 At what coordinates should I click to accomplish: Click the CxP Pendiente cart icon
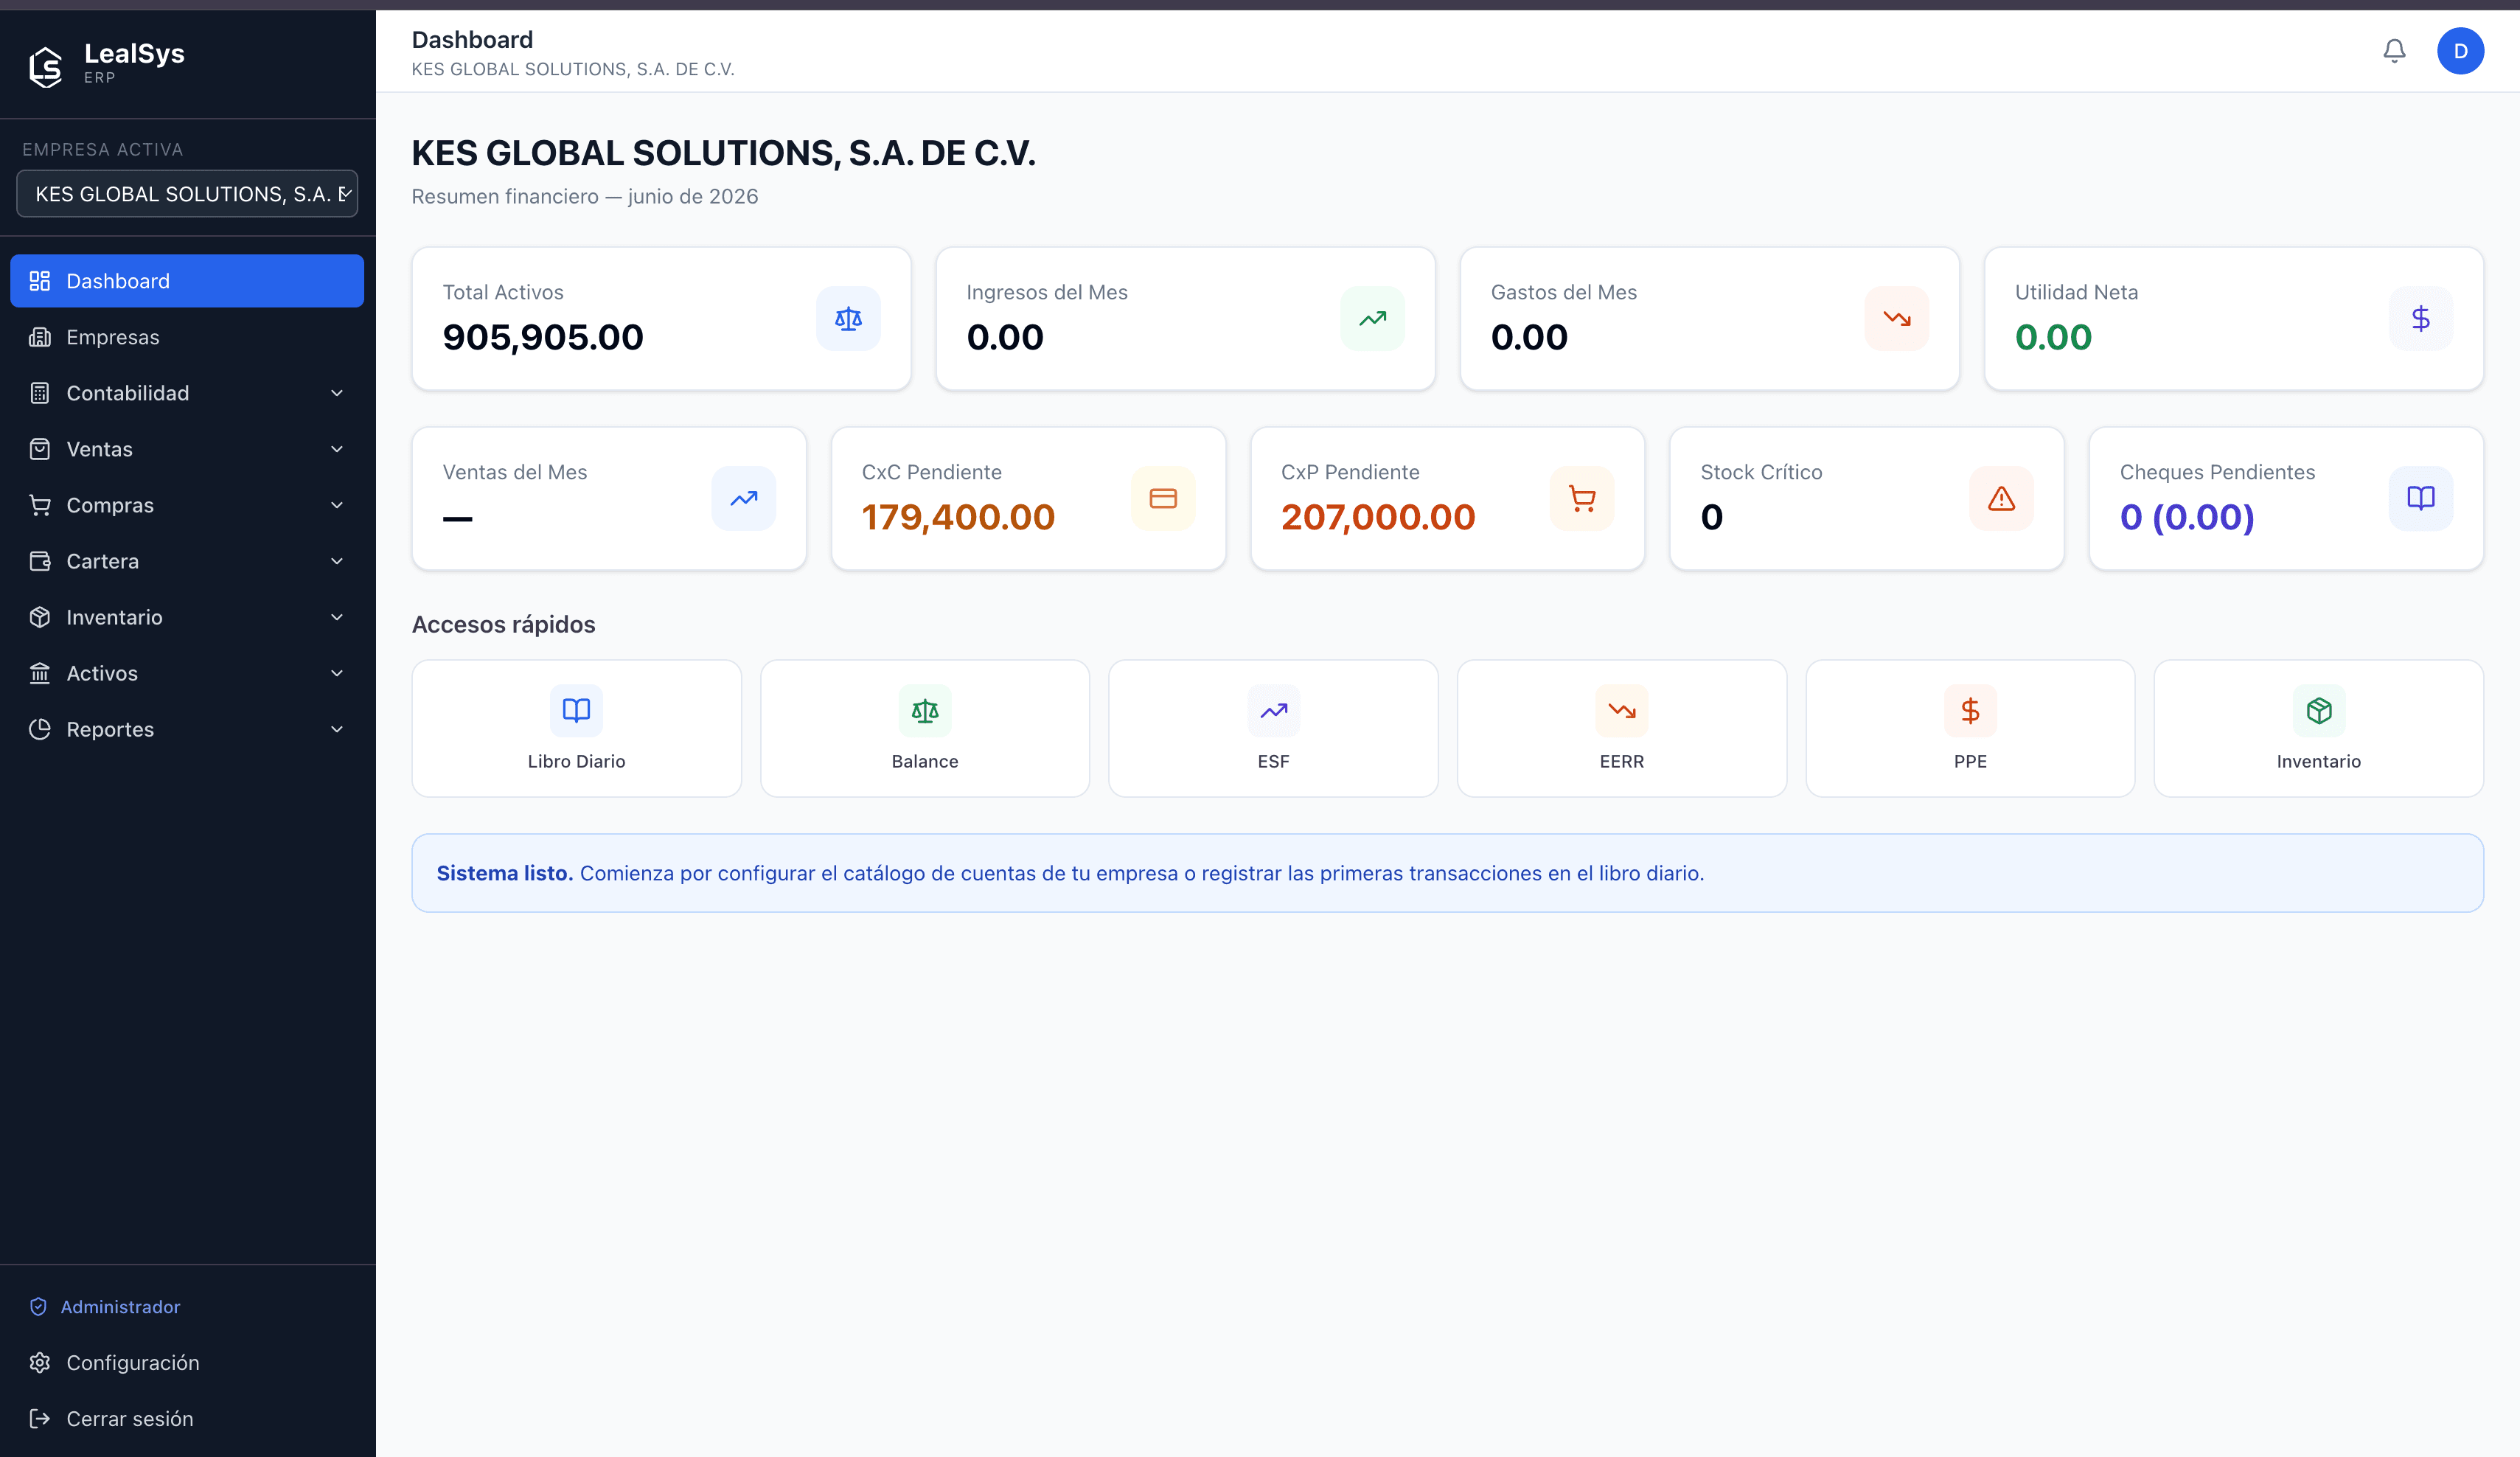(1582, 498)
